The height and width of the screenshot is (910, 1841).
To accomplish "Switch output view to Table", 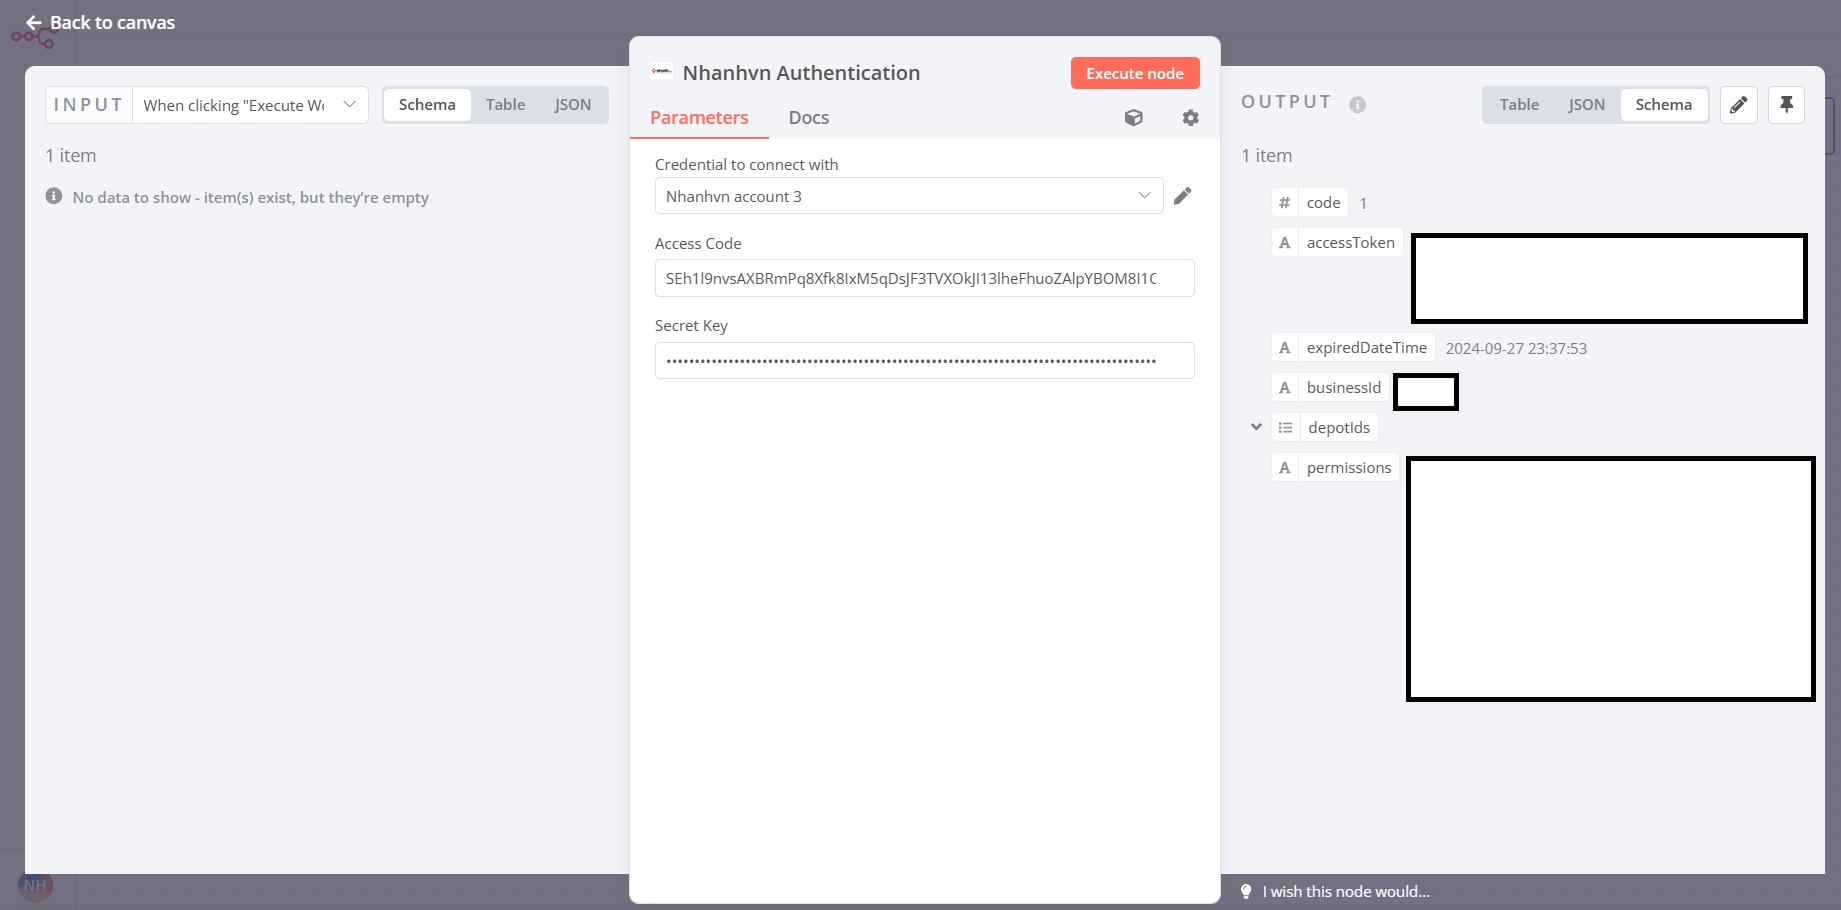I will [x=1519, y=105].
